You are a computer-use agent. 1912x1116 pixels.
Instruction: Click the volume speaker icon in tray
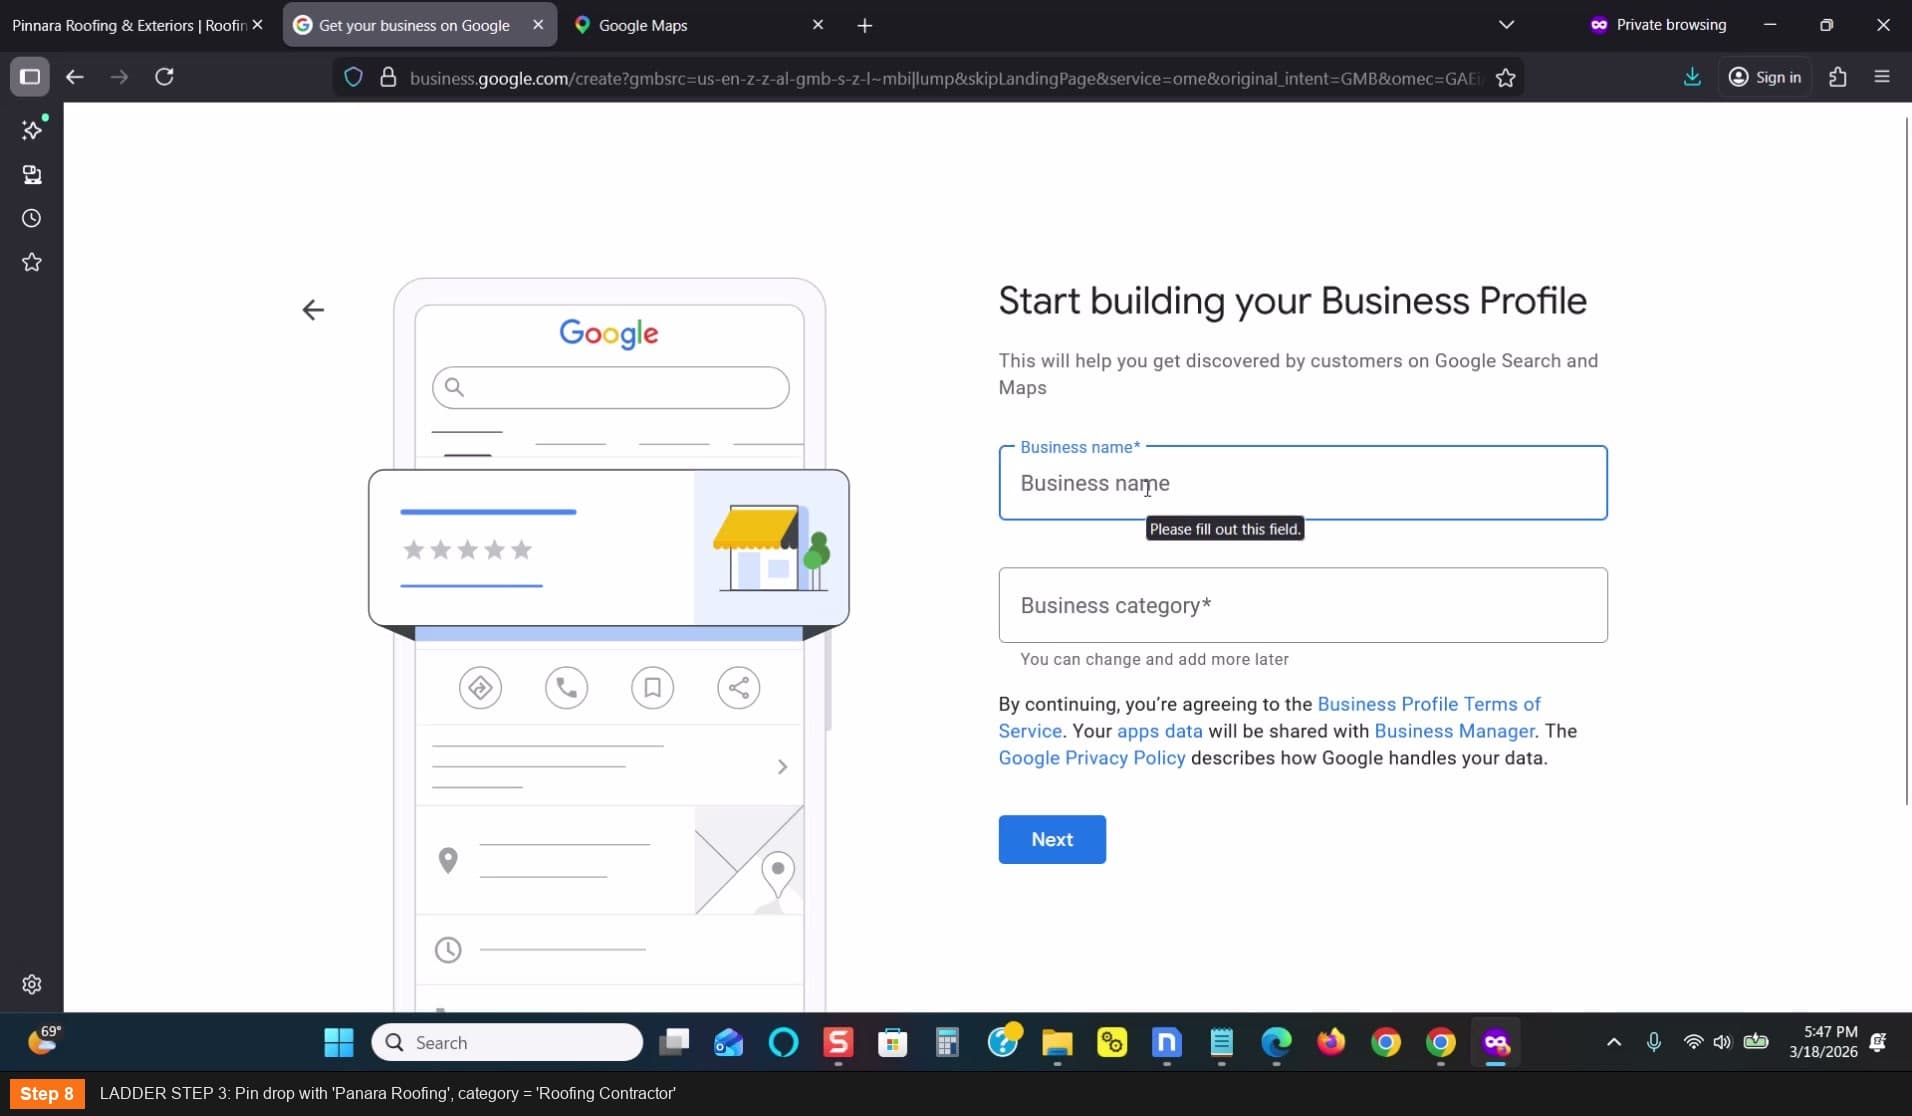tap(1722, 1043)
